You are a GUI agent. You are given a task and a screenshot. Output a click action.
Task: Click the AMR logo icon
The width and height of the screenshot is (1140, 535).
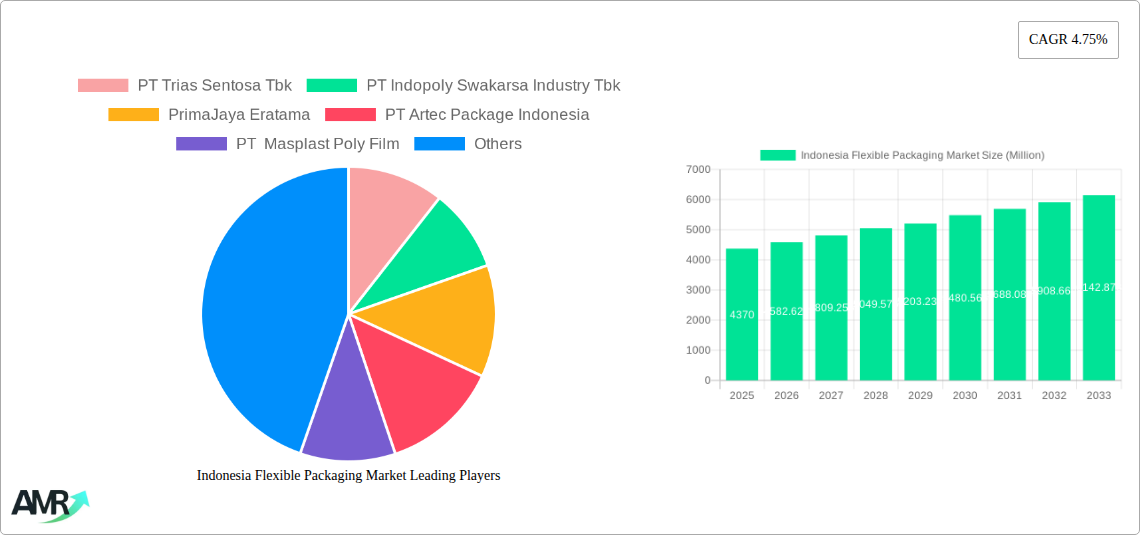49,504
